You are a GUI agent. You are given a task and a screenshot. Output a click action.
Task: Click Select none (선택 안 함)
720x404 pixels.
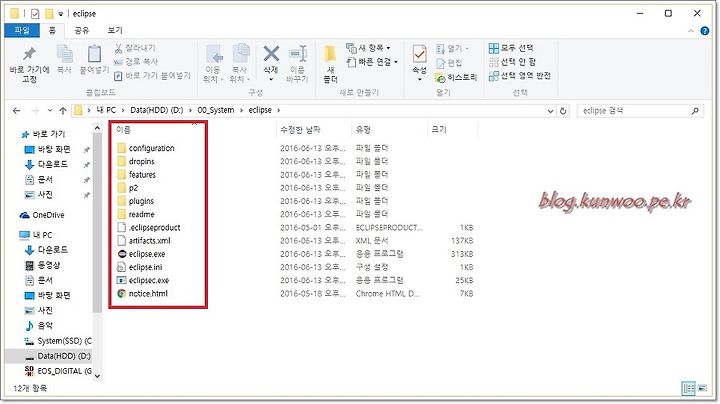(x=512, y=62)
